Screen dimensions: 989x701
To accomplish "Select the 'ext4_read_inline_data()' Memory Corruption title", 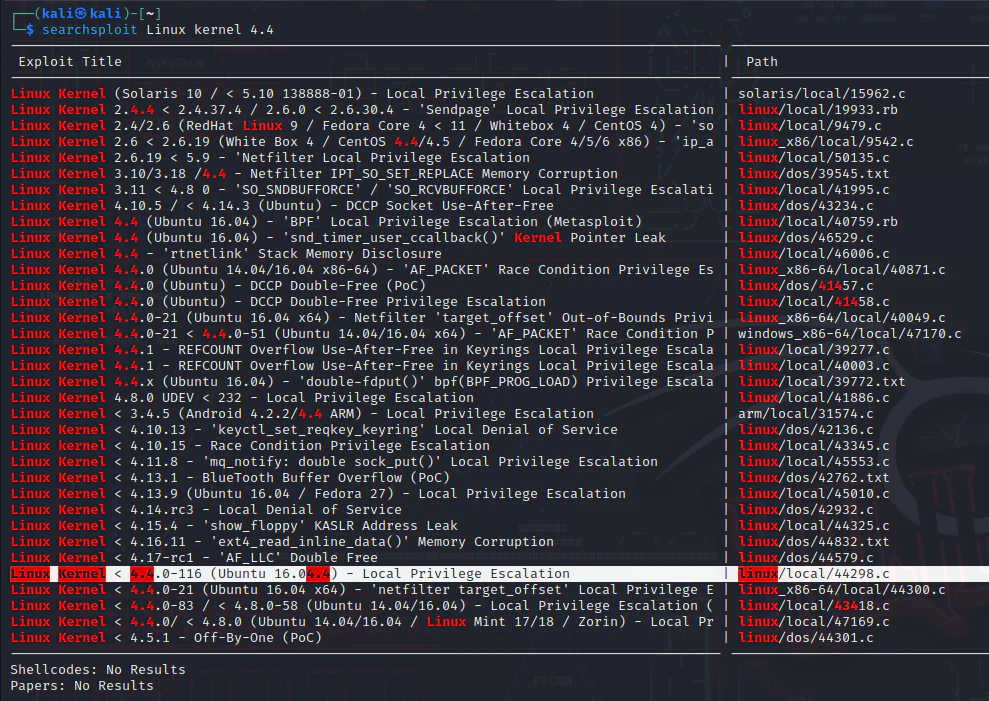I will 282,542.
